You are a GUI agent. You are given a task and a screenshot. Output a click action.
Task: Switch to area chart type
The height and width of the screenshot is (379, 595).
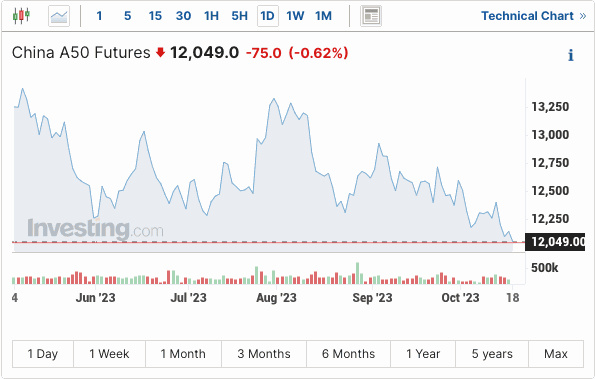59,16
